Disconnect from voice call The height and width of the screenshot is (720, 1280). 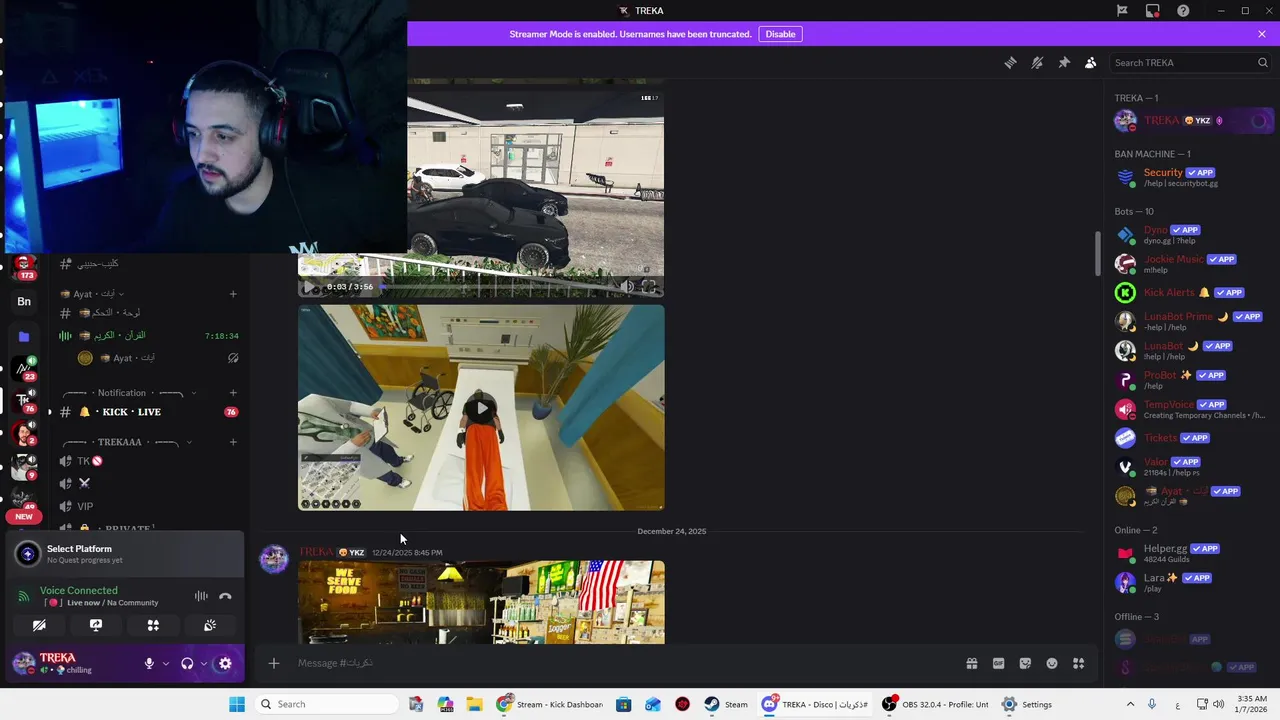225,596
